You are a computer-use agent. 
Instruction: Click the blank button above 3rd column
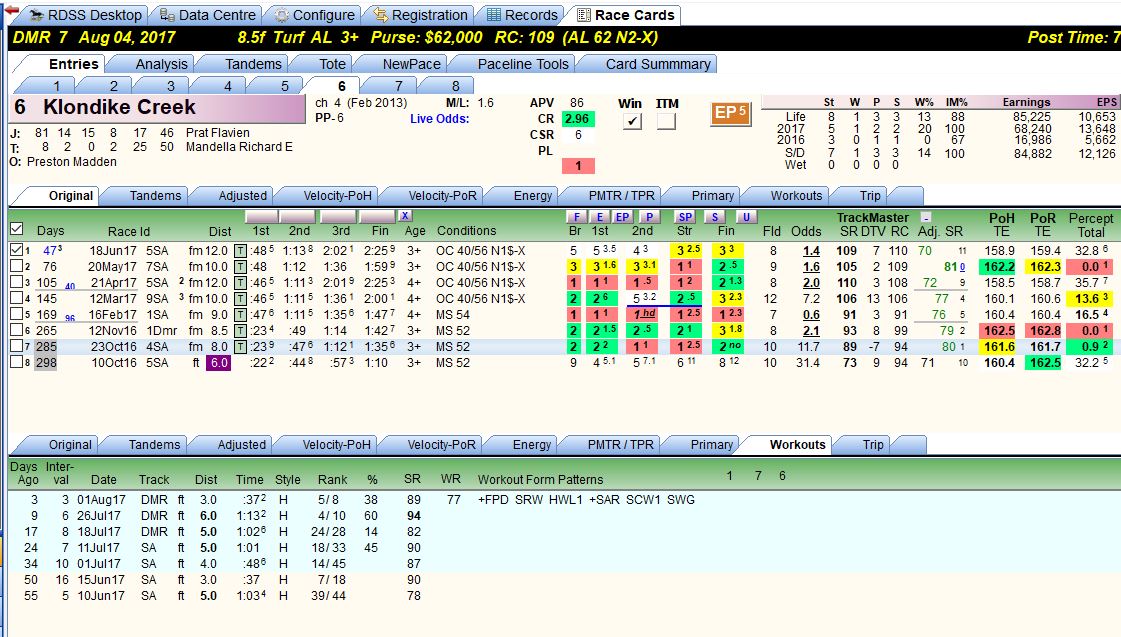[338, 217]
